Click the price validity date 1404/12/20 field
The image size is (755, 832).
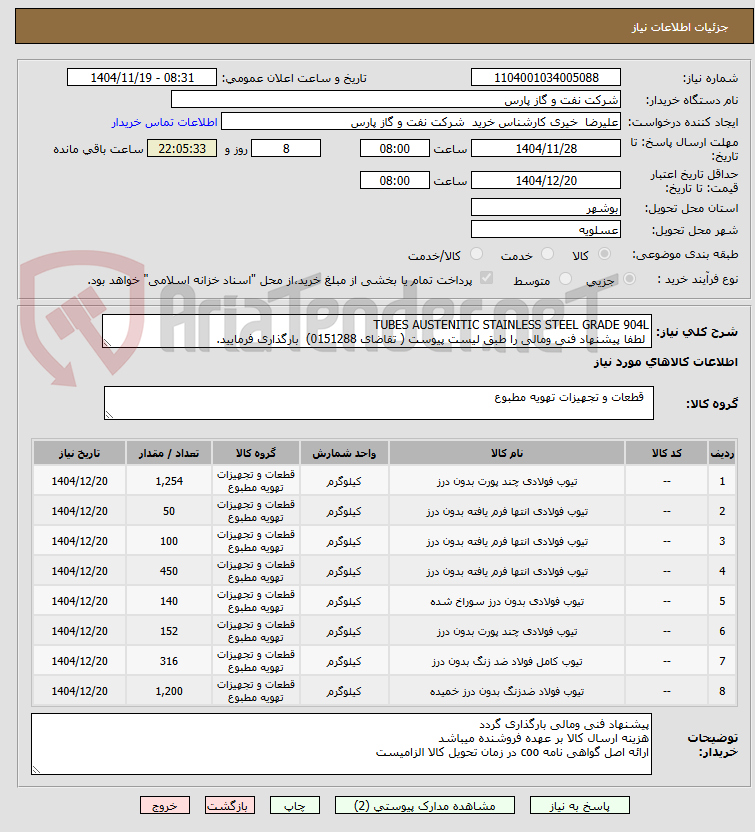click(x=546, y=180)
